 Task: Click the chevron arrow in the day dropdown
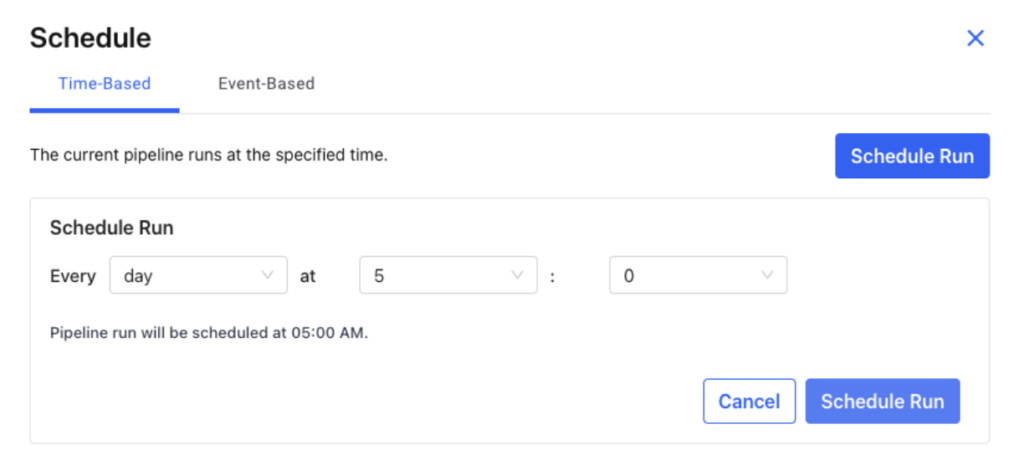(267, 276)
